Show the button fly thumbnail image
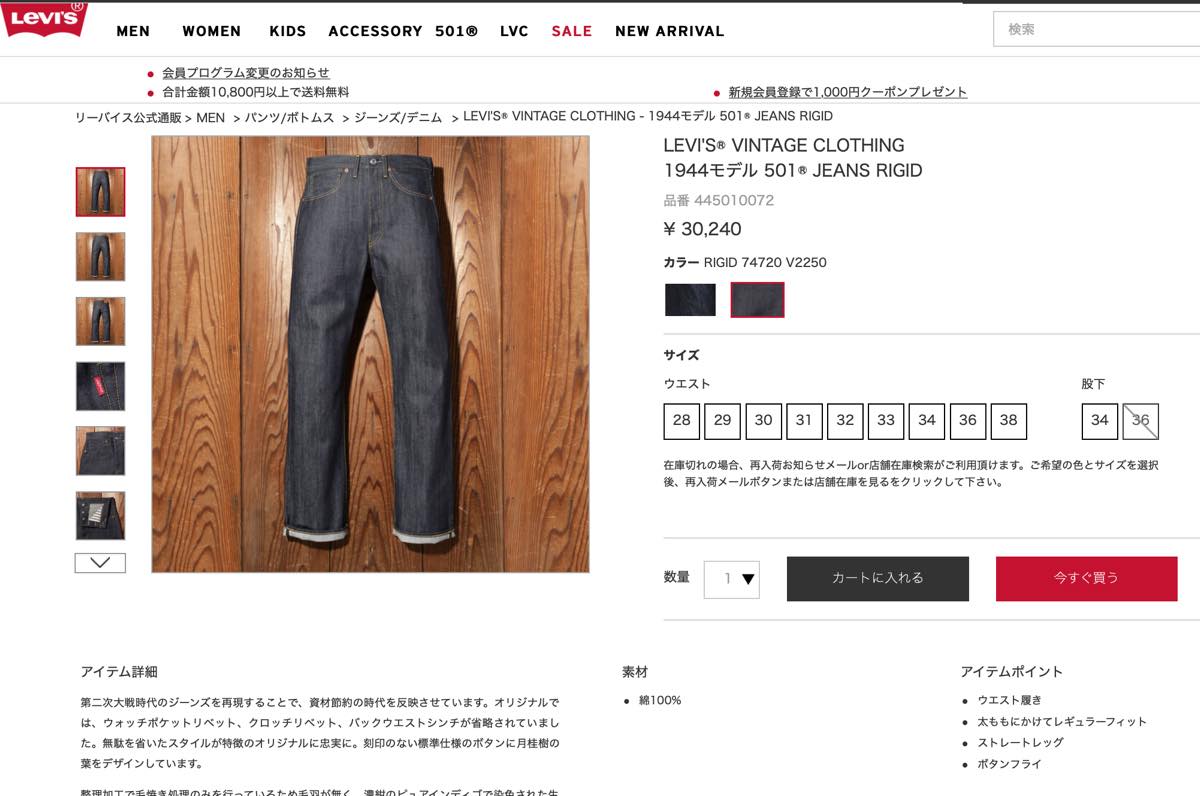The height and width of the screenshot is (796, 1200). pyautogui.click(x=100, y=516)
